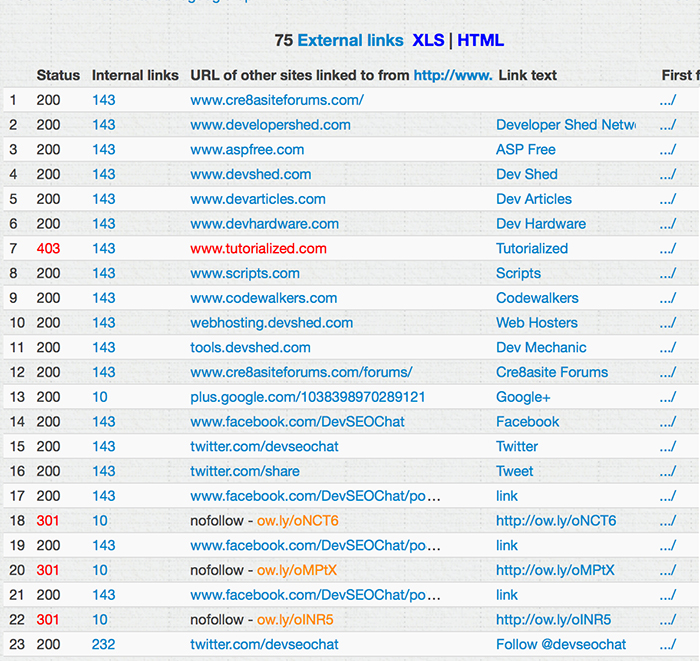Click the http://ow.ly/oINR5 link text
Screen dimensions: 700x661
(x=554, y=620)
